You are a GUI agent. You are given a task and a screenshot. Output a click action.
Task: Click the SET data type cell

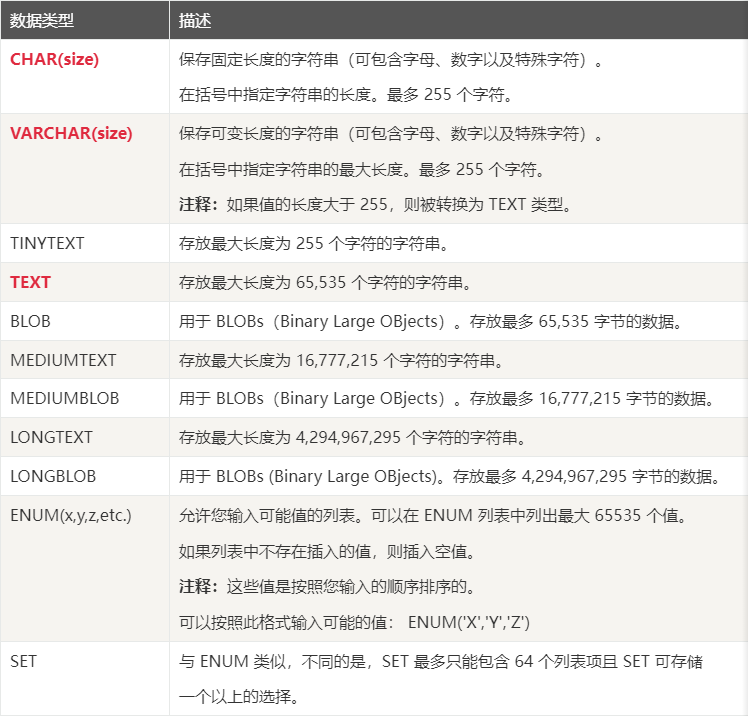tap(23, 662)
